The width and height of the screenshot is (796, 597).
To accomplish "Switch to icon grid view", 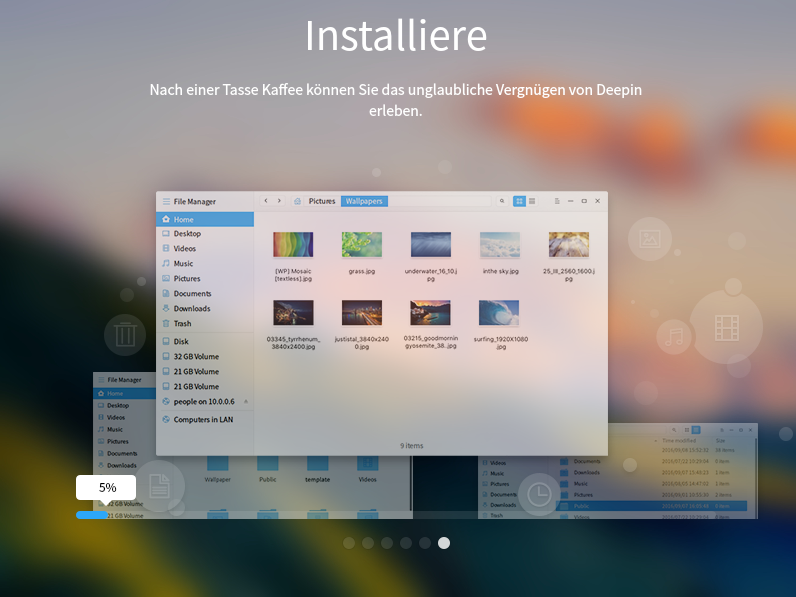I will (x=519, y=201).
